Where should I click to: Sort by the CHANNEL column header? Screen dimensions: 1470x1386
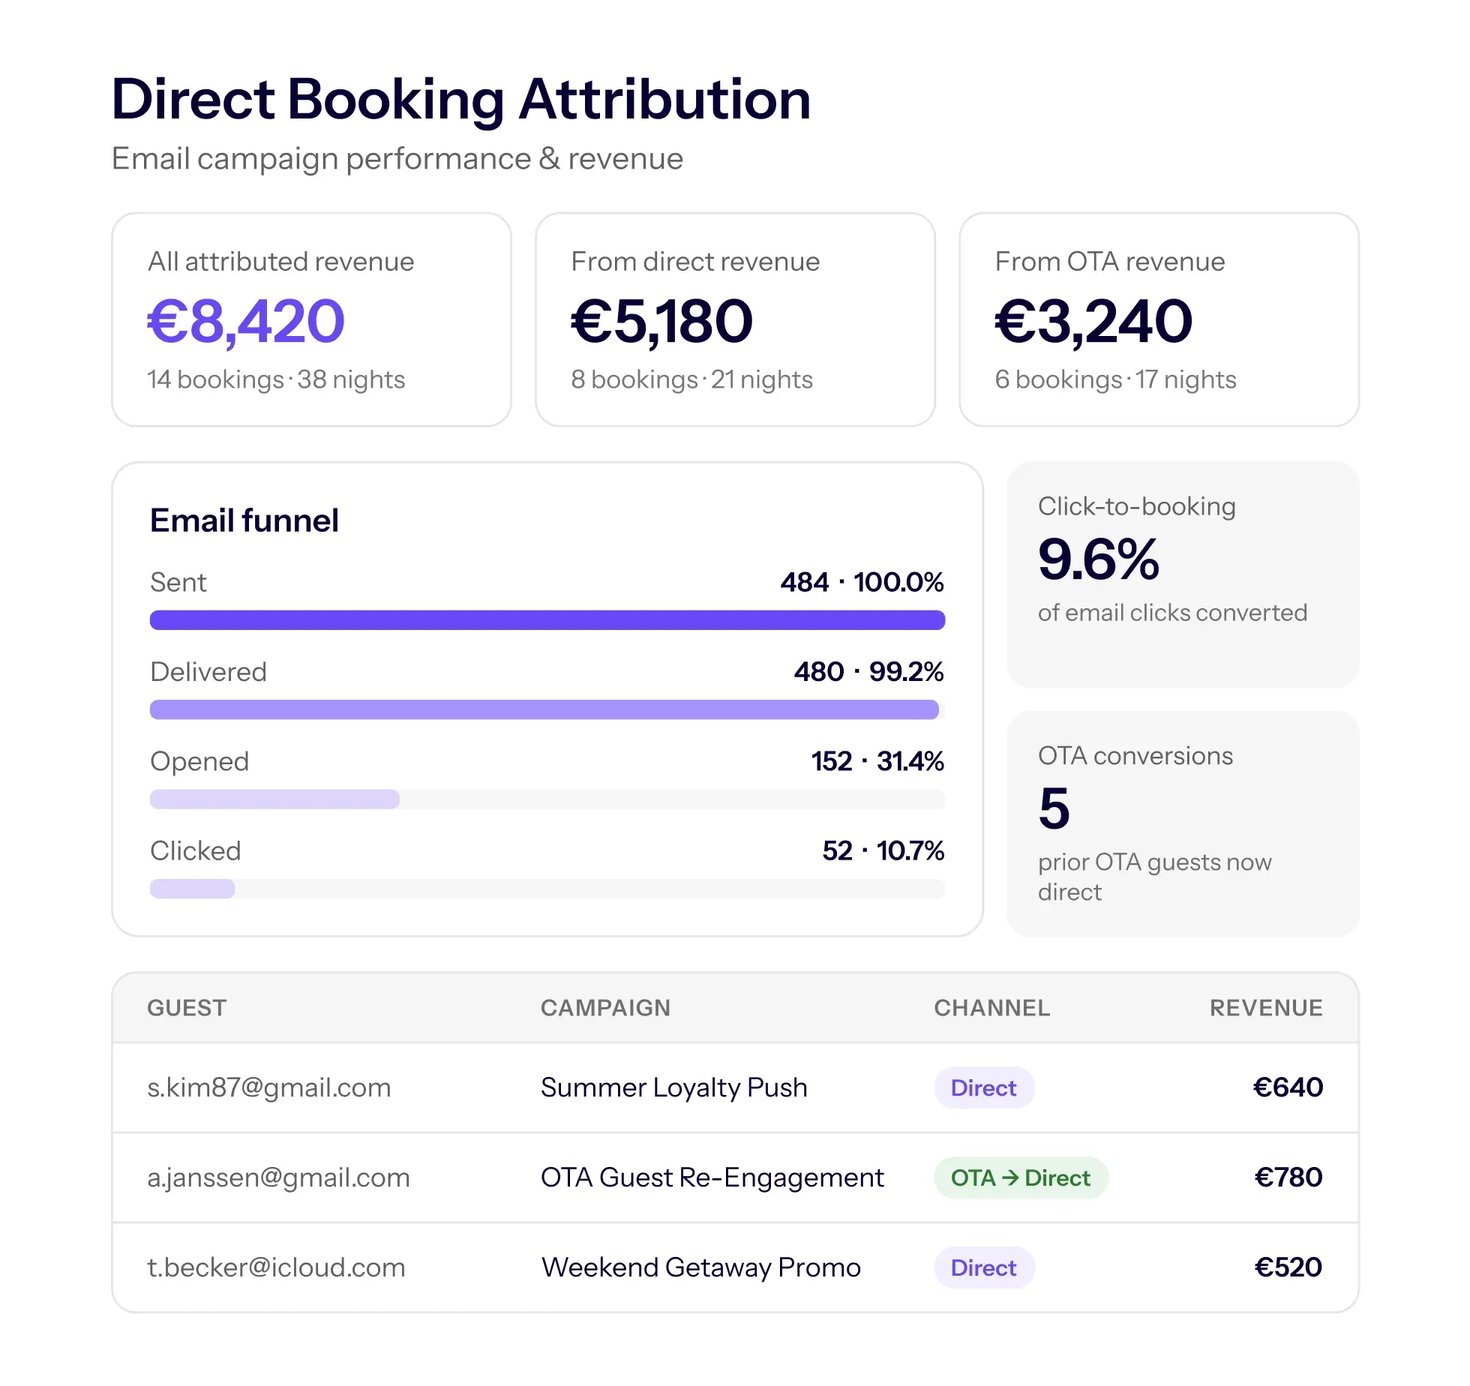992,1008
